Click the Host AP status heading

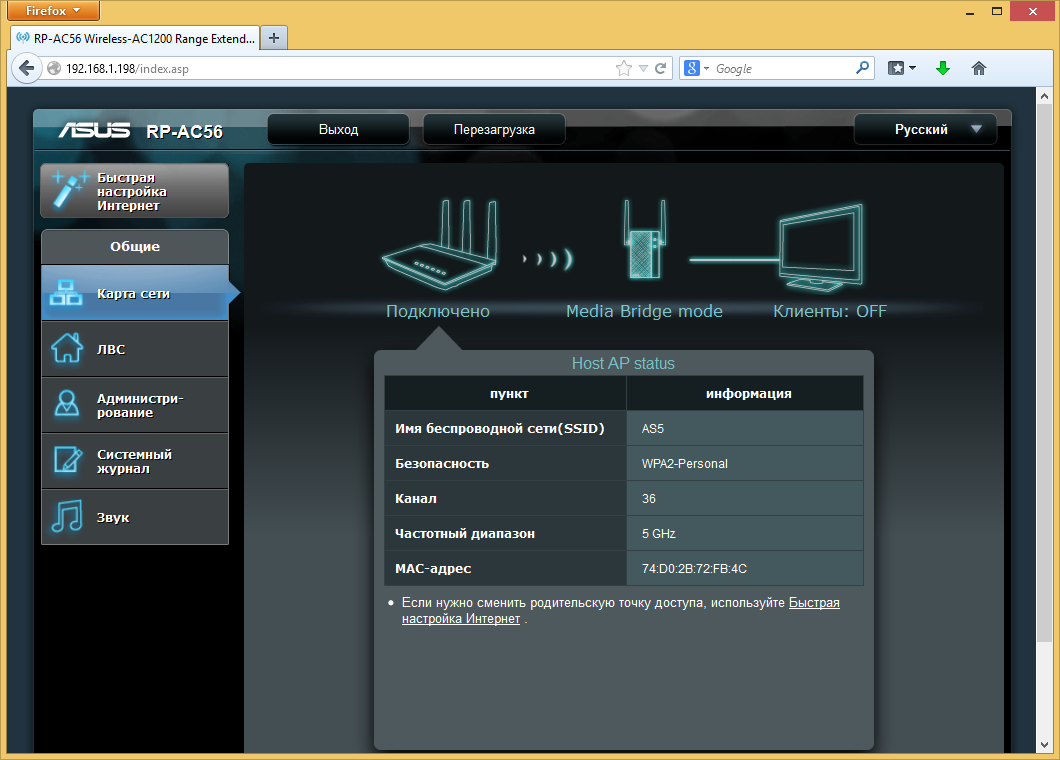pyautogui.click(x=623, y=363)
